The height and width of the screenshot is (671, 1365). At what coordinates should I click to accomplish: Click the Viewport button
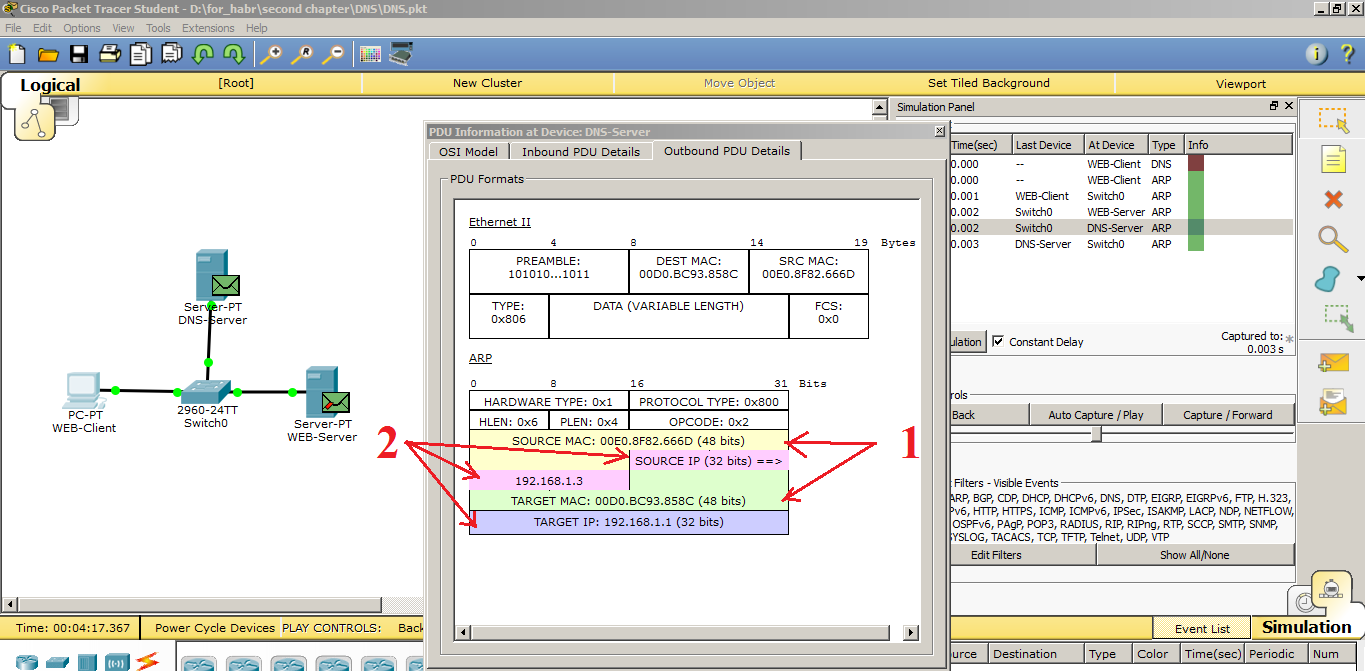(x=1240, y=84)
